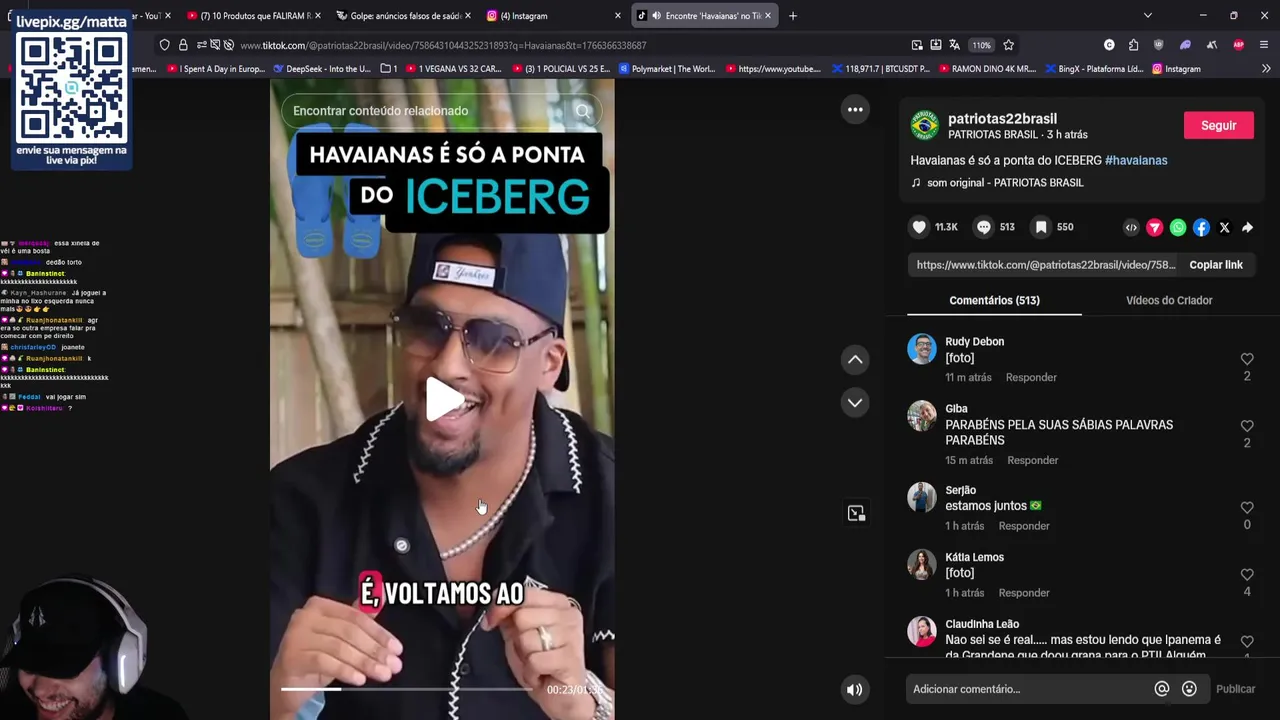Image resolution: width=1280 pixels, height=720 pixels.
Task: Like the video with the heart icon
Action: pos(919,227)
